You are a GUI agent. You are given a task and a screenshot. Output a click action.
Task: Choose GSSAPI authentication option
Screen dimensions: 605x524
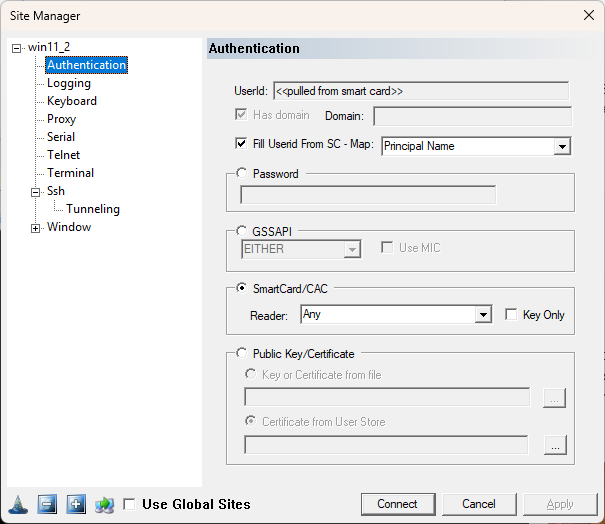(x=241, y=230)
